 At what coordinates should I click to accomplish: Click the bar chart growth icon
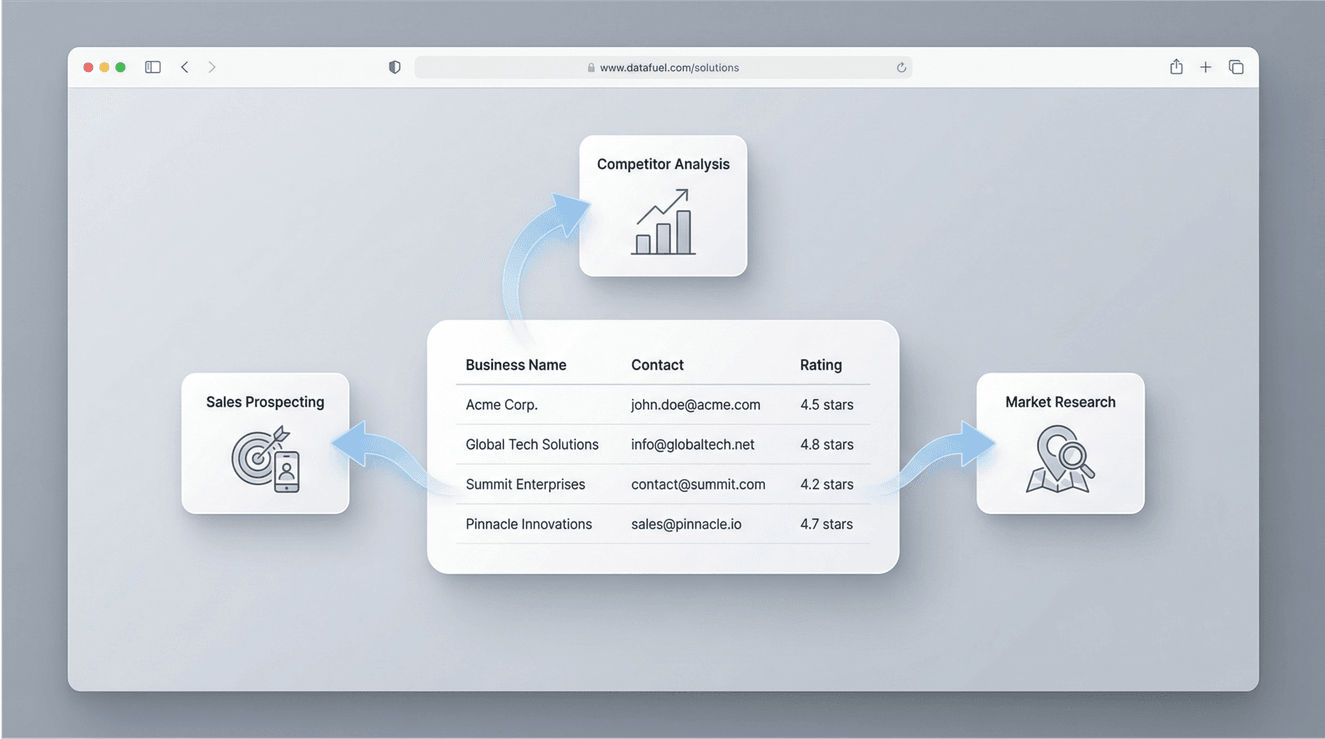pyautogui.click(x=663, y=222)
